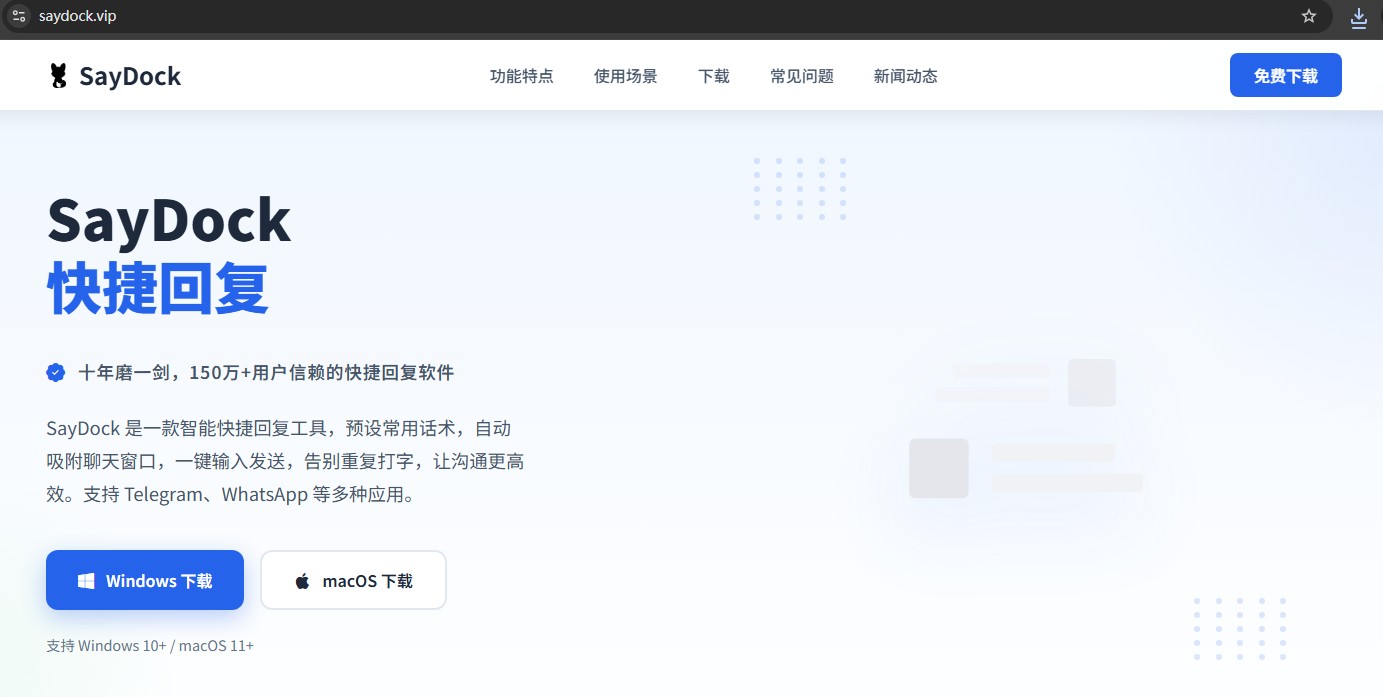Image resolution: width=1383 pixels, height=697 pixels.
Task: Open browser downloads icon
Action: [x=1359, y=17]
